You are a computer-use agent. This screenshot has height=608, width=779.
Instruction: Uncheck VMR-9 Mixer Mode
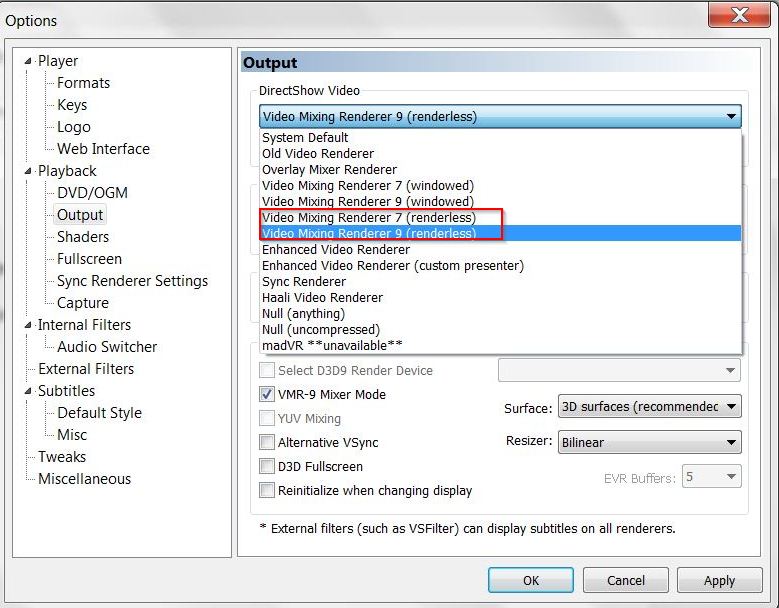pos(267,394)
